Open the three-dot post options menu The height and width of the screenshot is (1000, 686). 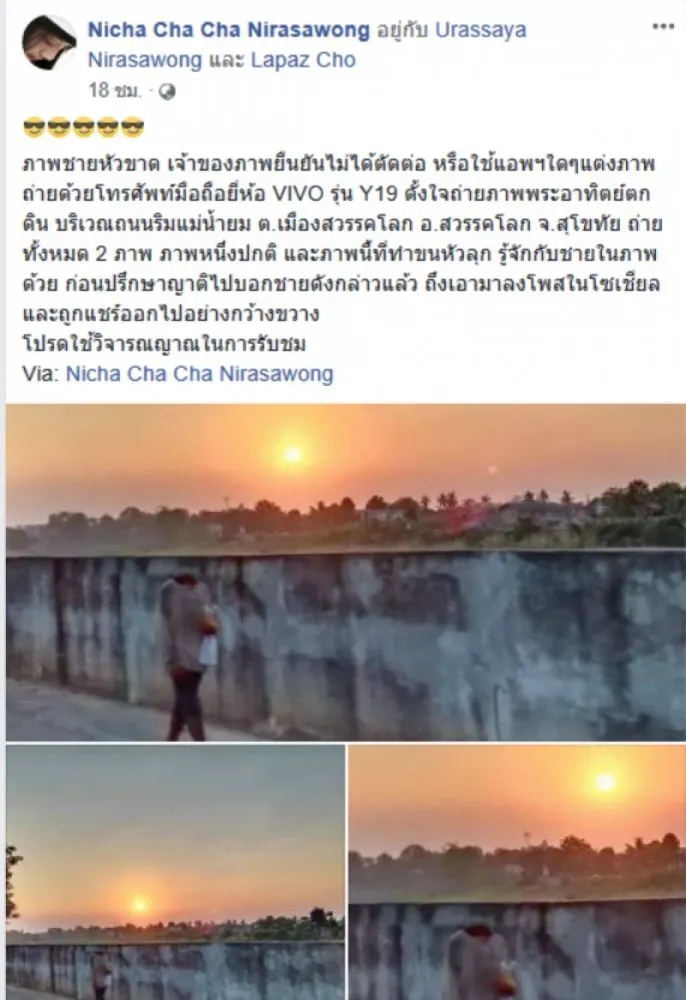click(662, 27)
